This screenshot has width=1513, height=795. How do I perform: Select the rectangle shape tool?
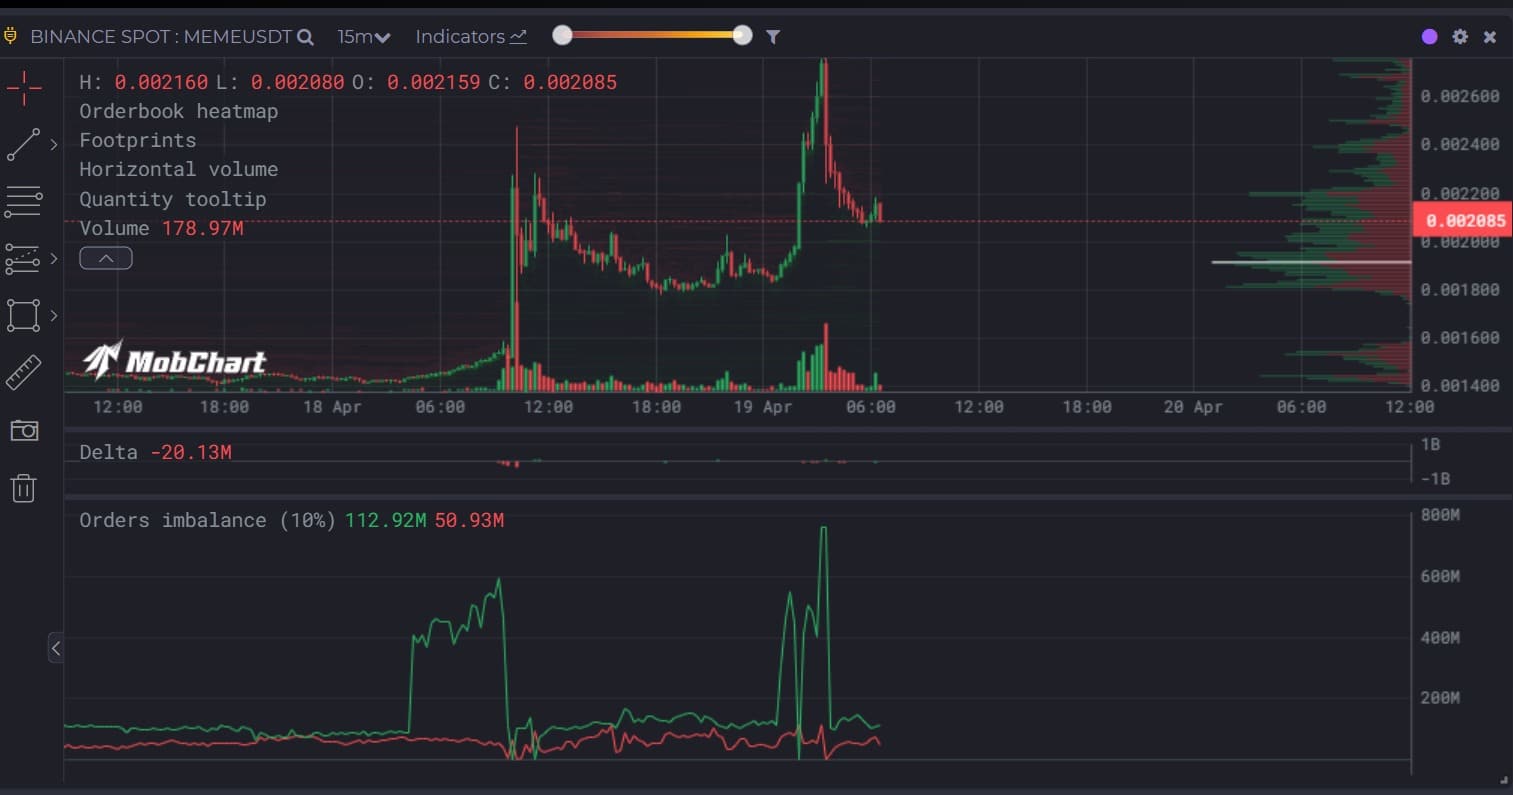coord(24,315)
